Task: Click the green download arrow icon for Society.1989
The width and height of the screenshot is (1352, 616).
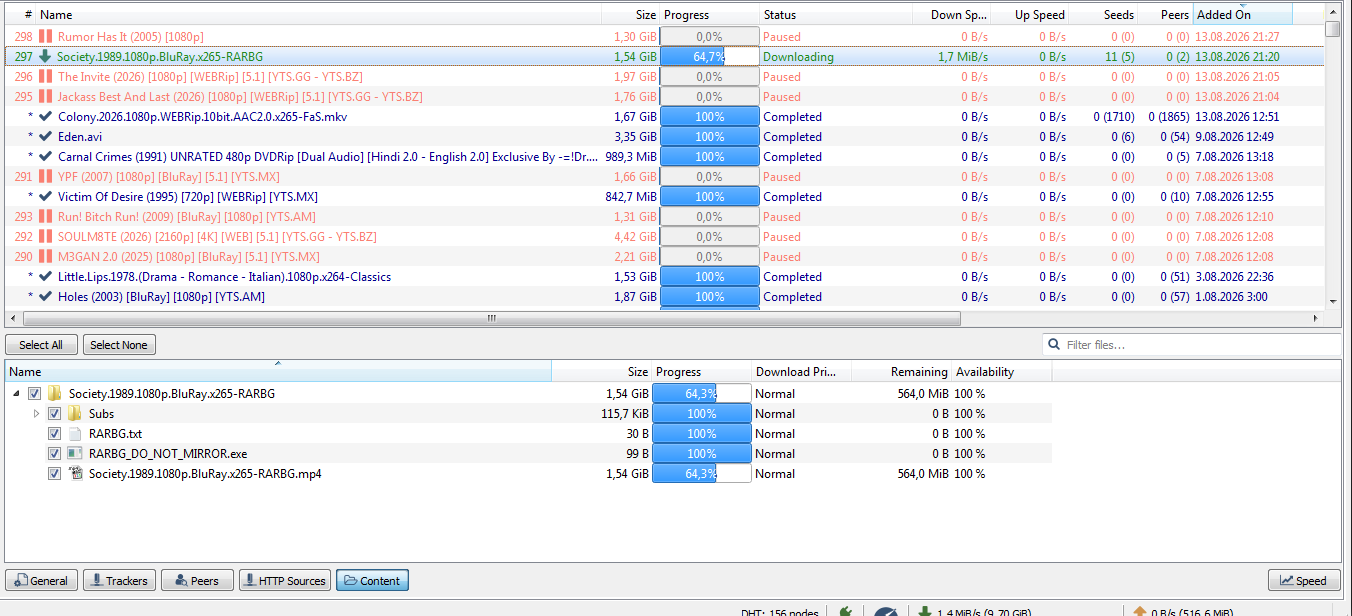Action: click(45, 57)
